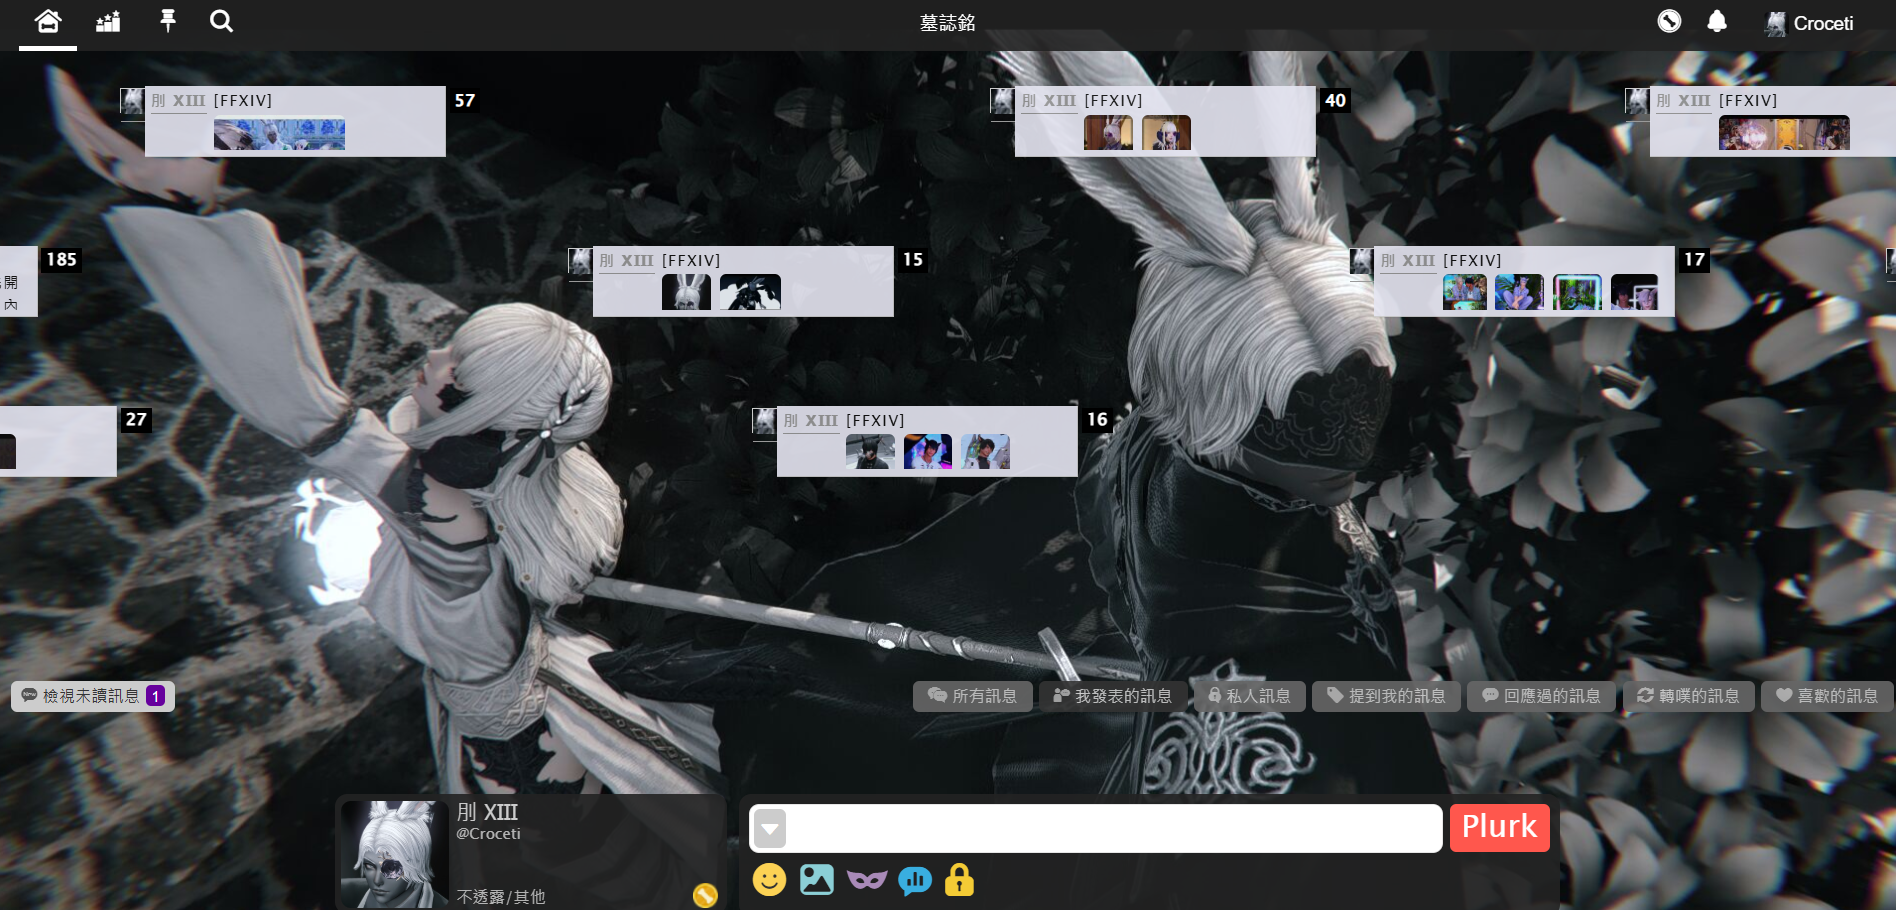The height and width of the screenshot is (910, 1896).
Task: Open the pinned plurks pushpin icon
Action: point(168,21)
